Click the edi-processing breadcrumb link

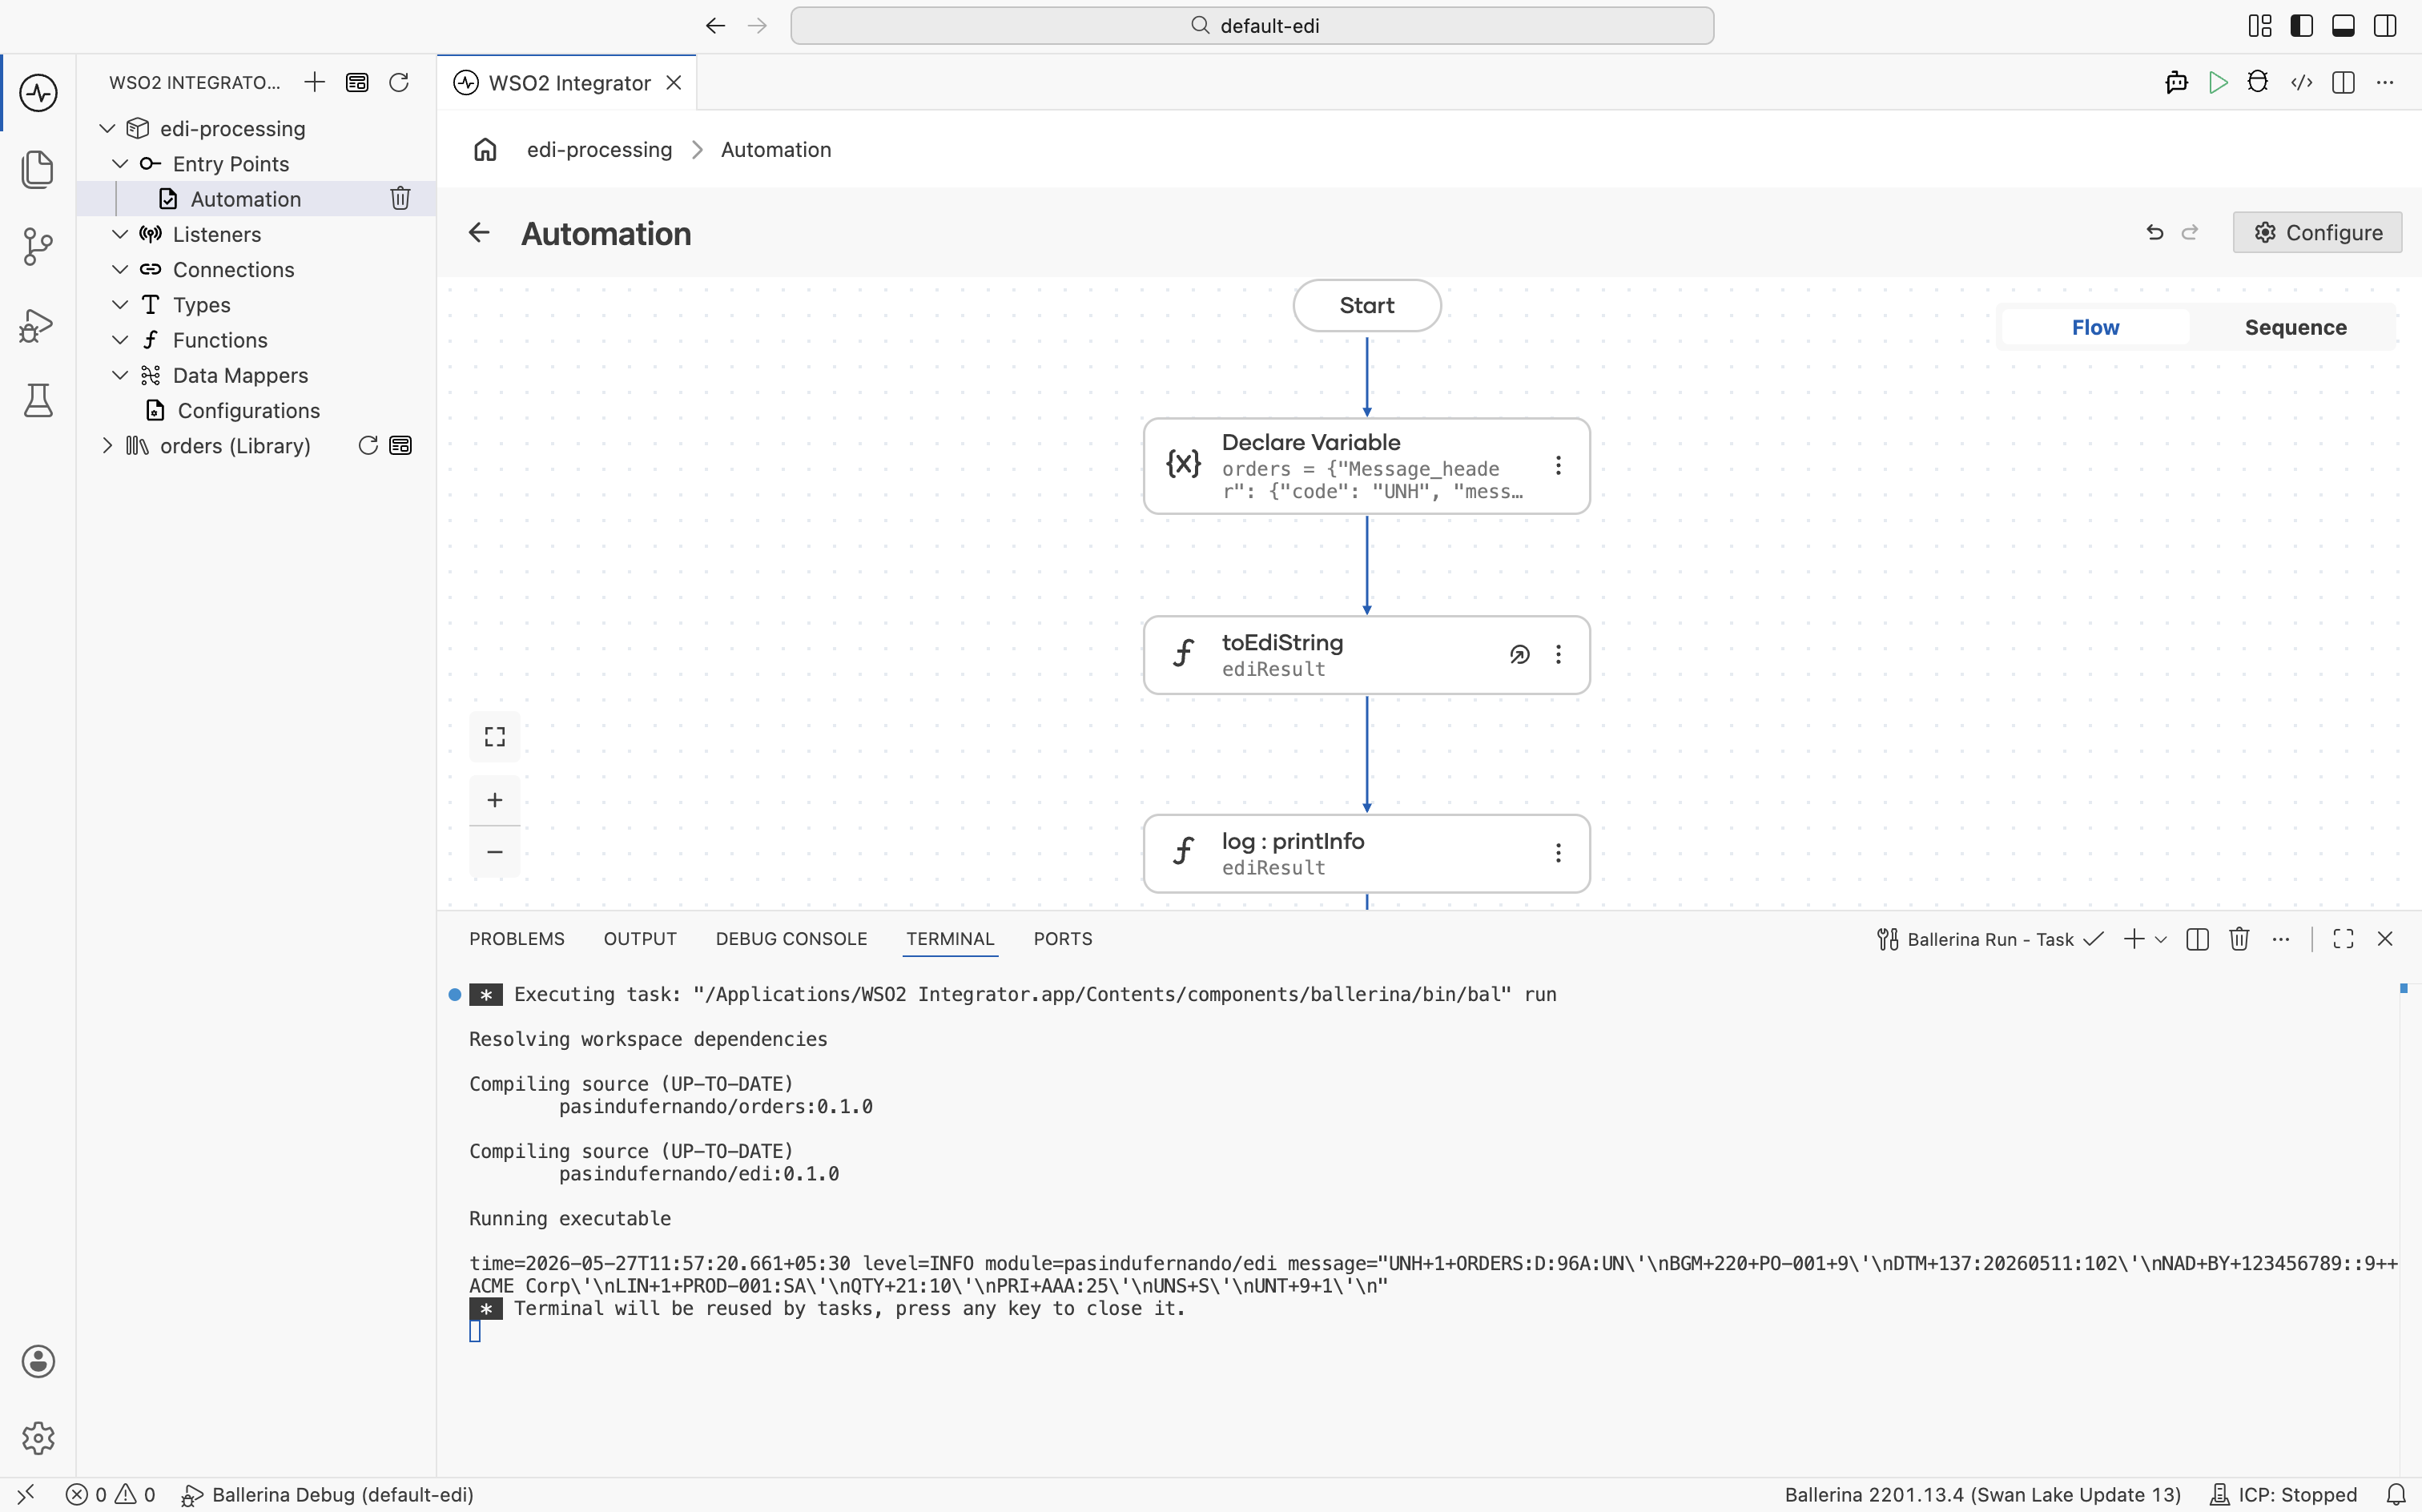(x=599, y=149)
